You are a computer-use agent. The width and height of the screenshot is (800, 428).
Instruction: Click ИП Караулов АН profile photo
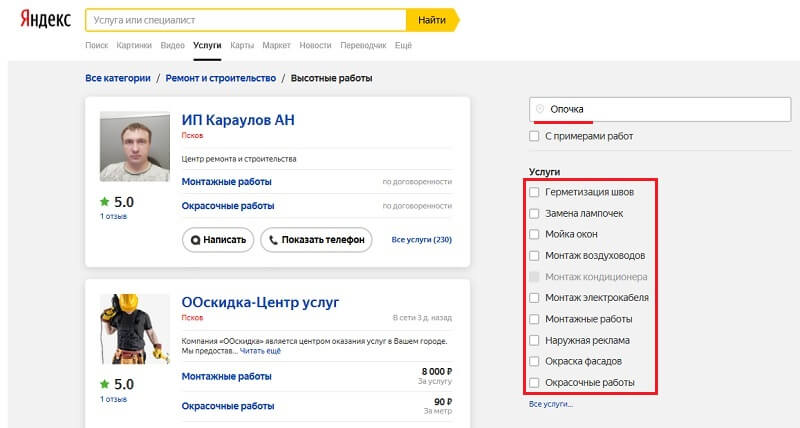[135, 146]
